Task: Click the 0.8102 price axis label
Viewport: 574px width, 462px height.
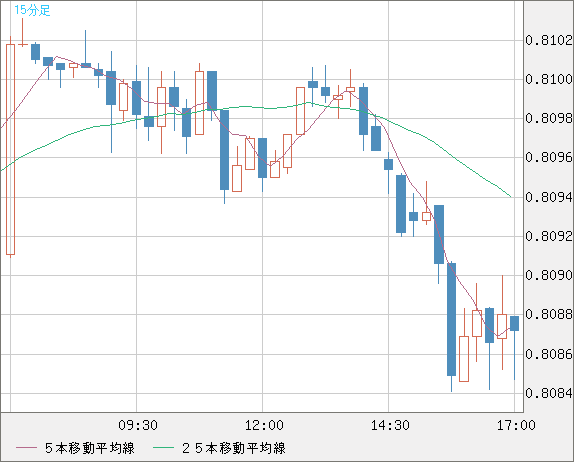Action: coord(549,40)
